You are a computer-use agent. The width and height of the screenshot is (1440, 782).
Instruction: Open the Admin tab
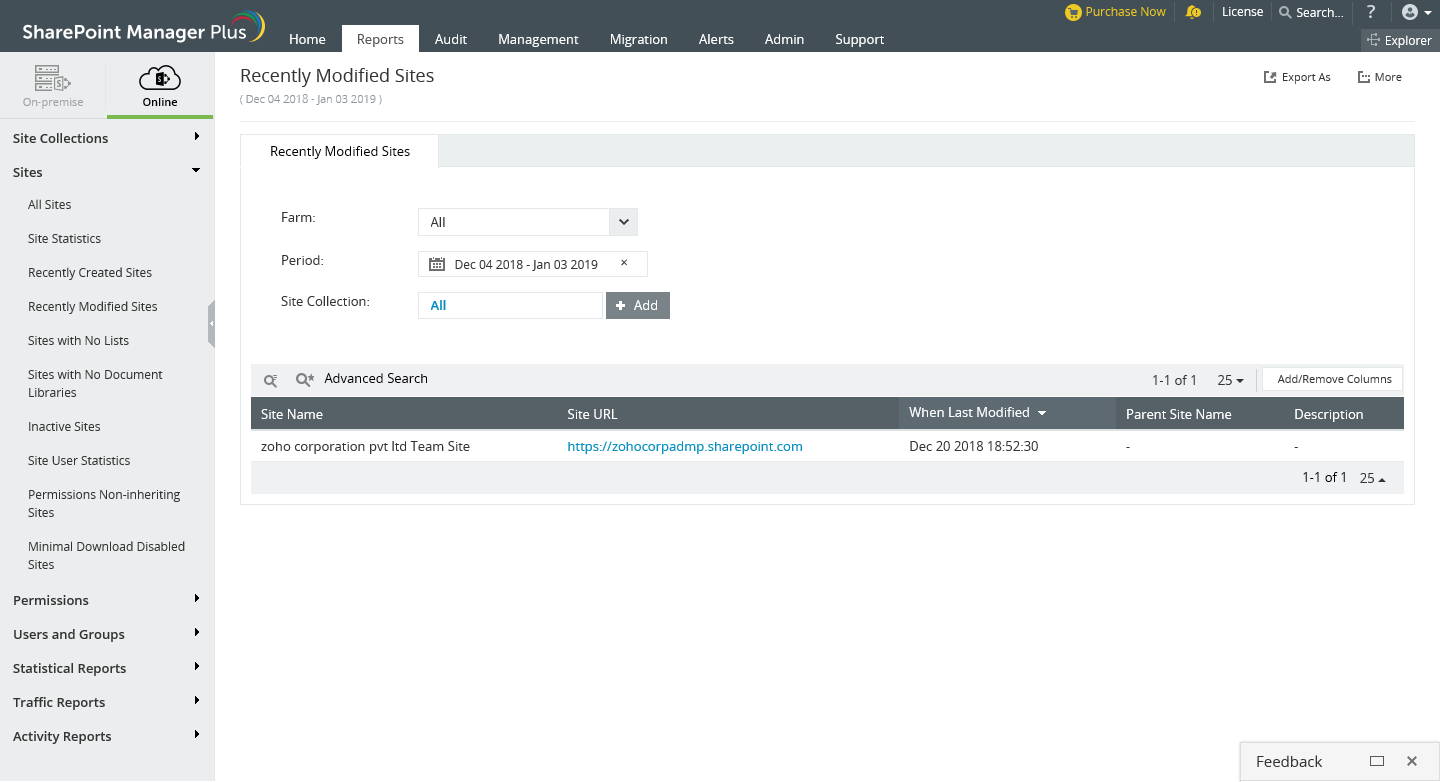784,39
